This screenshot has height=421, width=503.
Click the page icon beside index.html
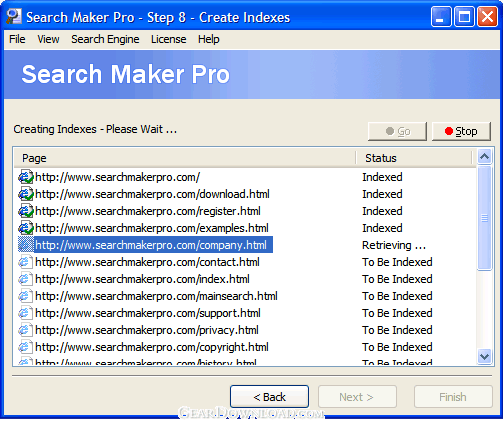[x=26, y=279]
